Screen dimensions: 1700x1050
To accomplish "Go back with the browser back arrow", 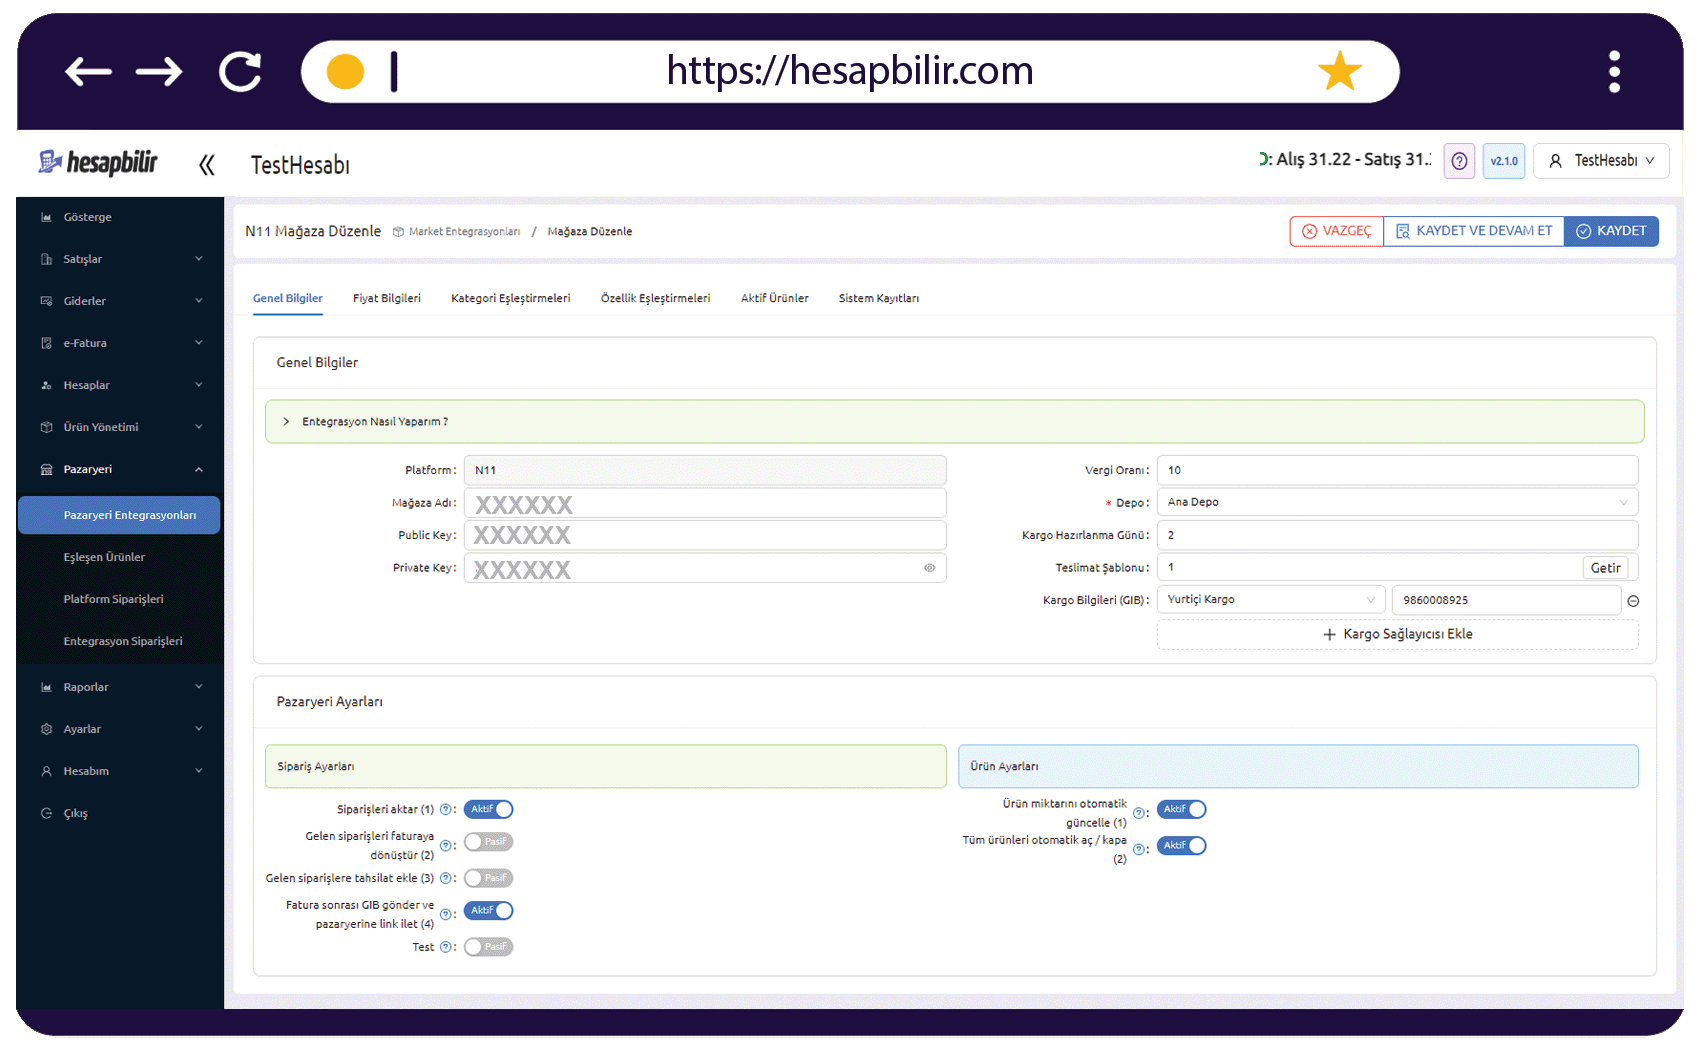I will (x=88, y=72).
